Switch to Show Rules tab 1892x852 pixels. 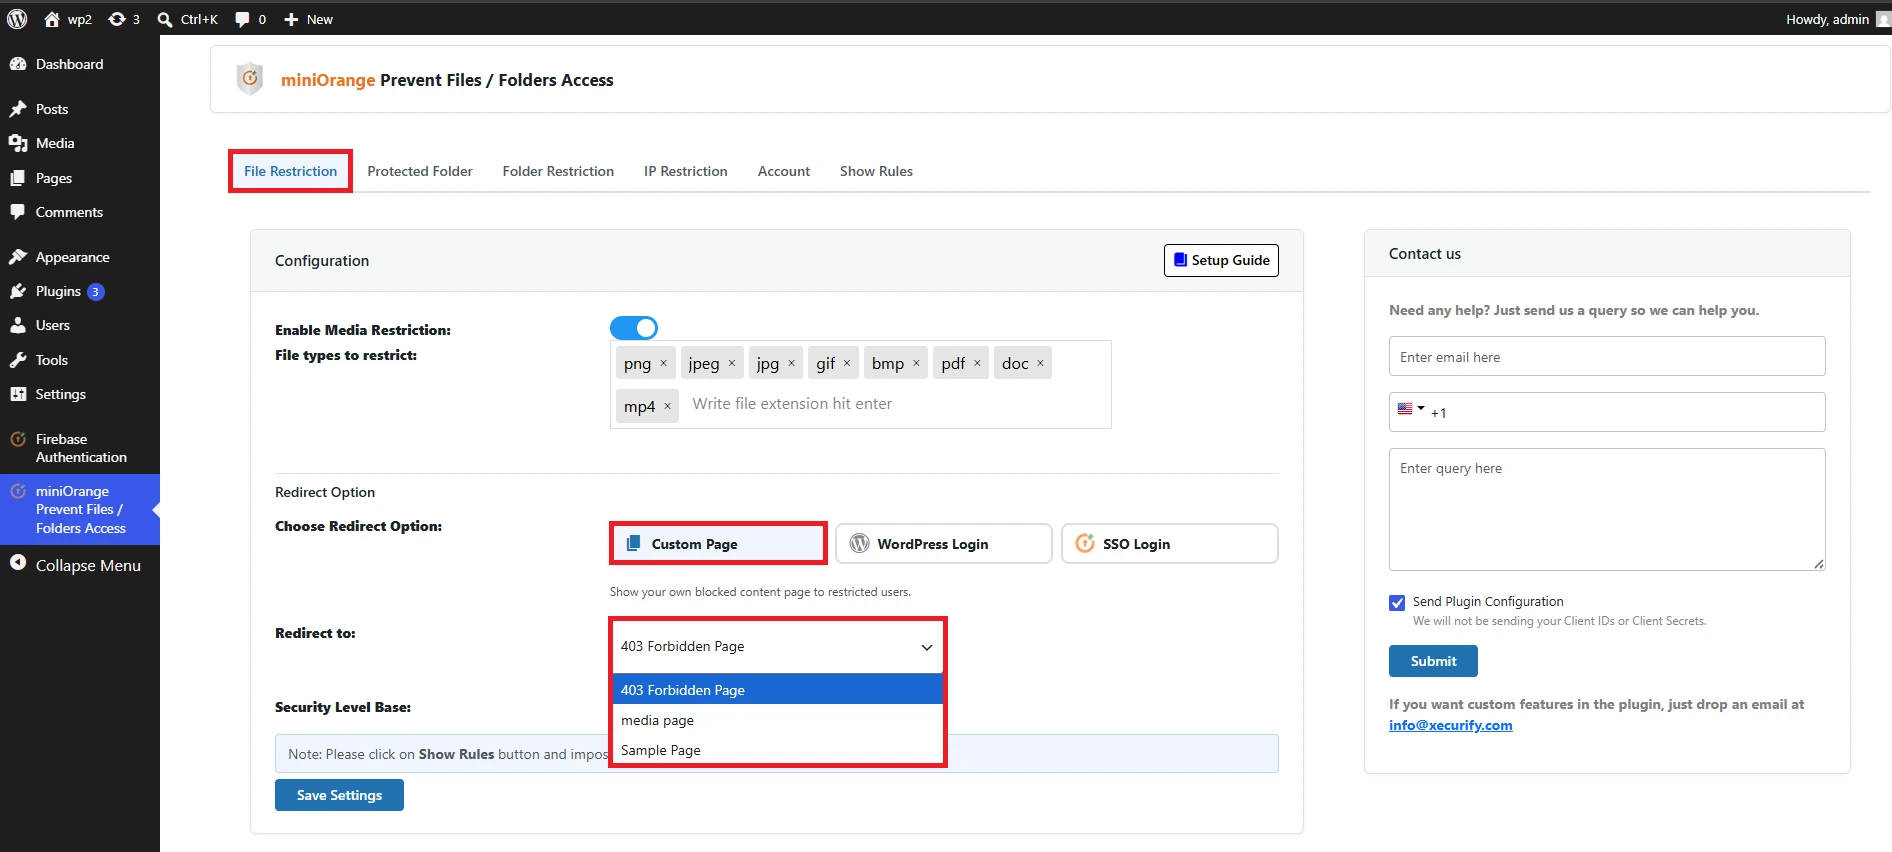(x=876, y=171)
